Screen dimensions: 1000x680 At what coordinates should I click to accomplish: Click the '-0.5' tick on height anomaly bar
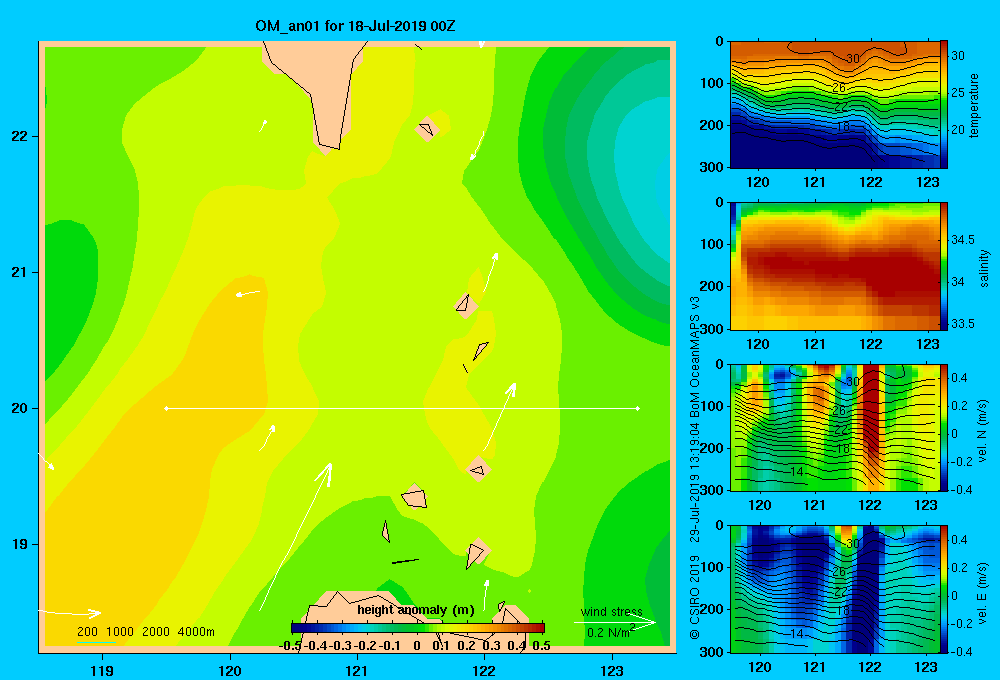tap(290, 646)
